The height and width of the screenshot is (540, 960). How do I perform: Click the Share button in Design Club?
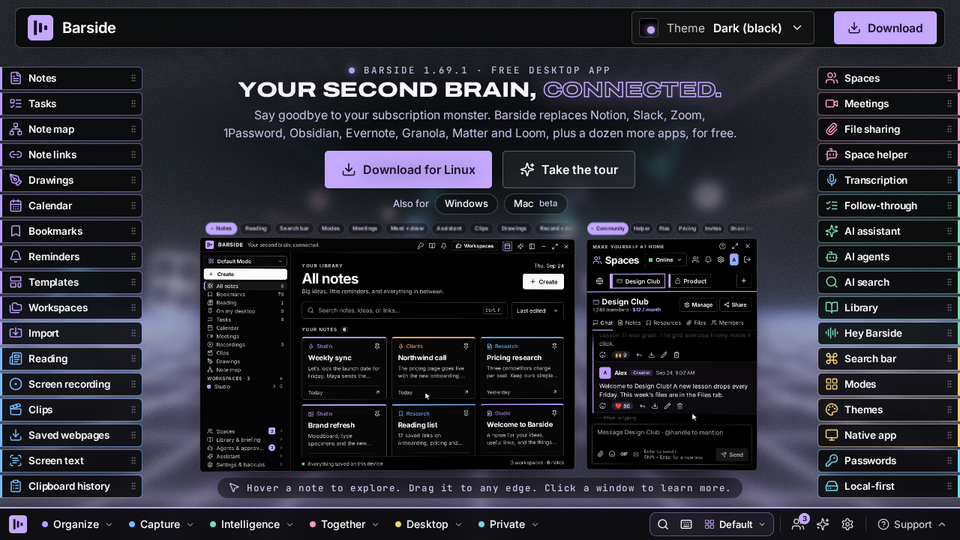pos(735,305)
